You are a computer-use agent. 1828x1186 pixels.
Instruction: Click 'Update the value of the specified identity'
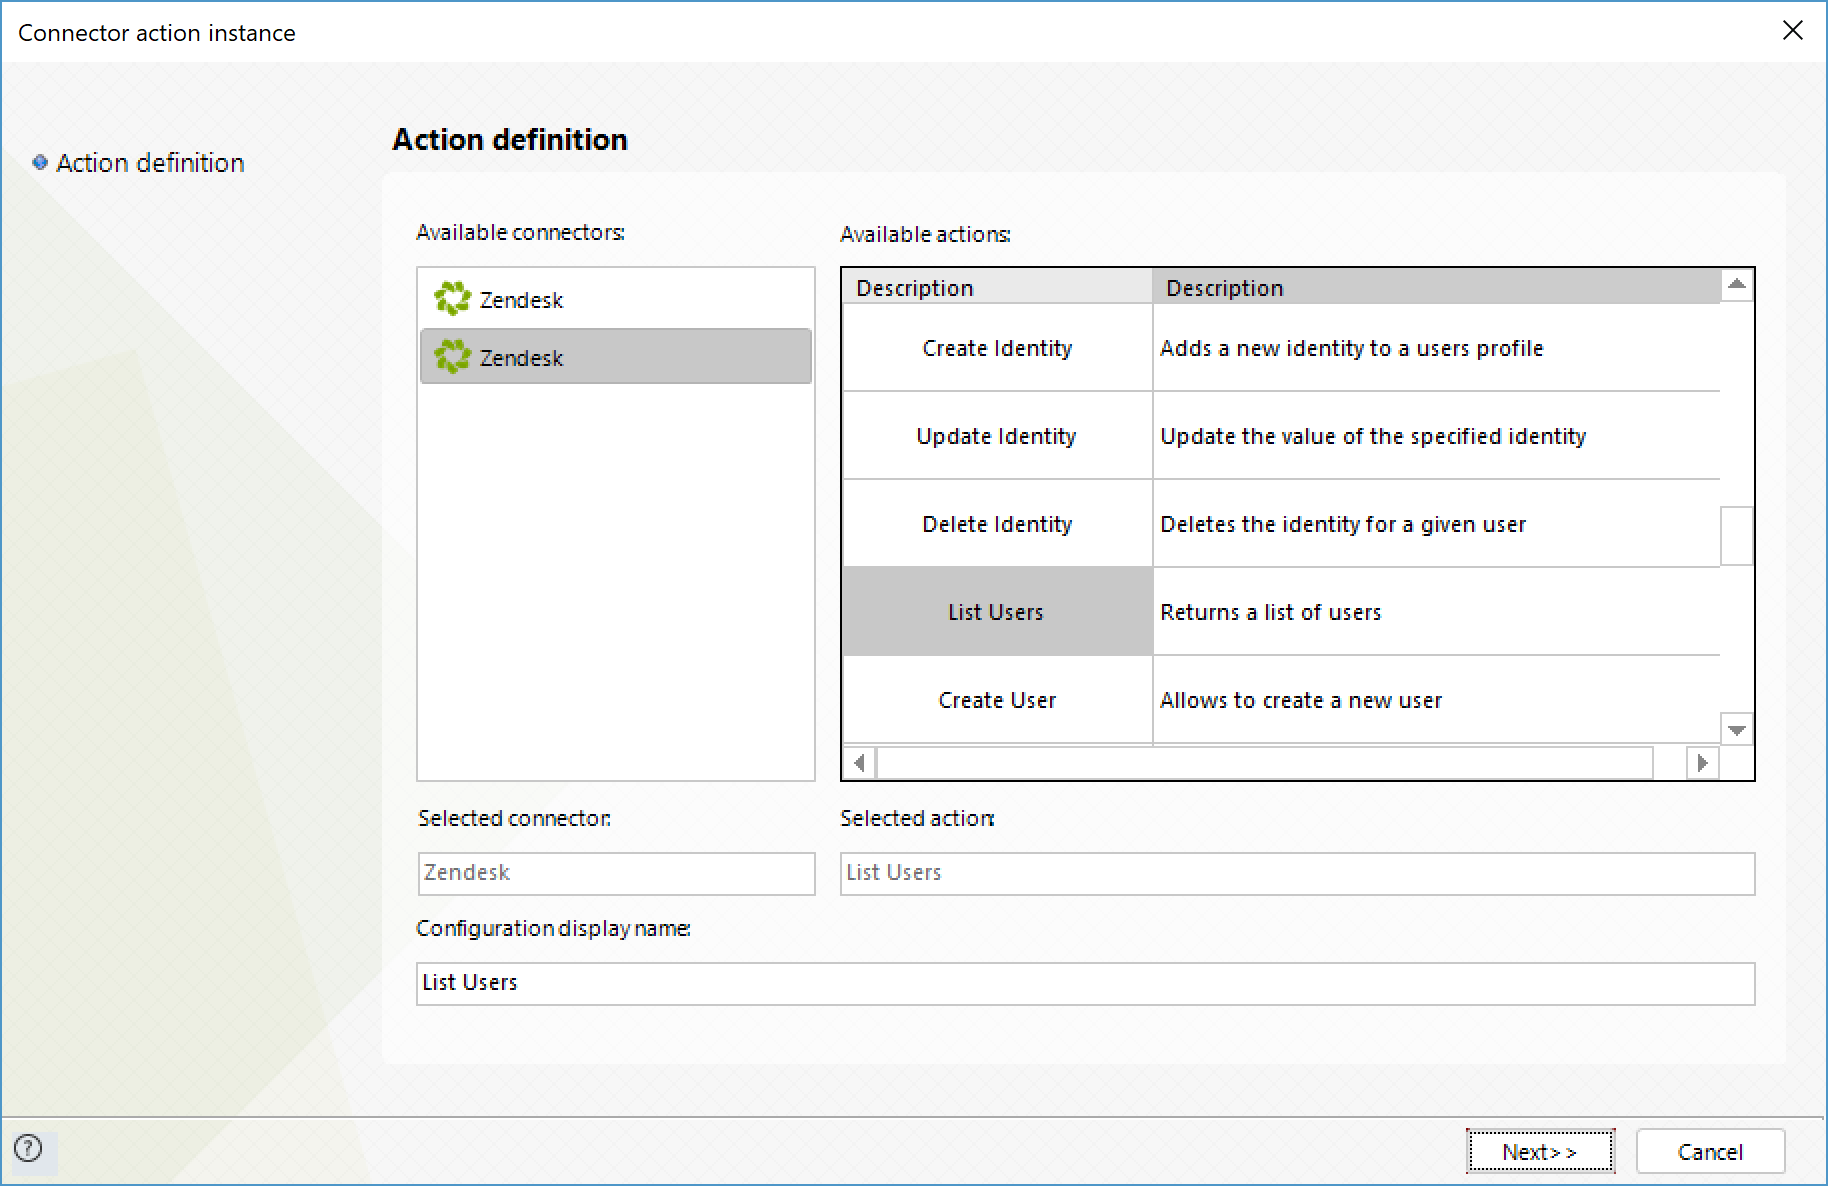1373,436
